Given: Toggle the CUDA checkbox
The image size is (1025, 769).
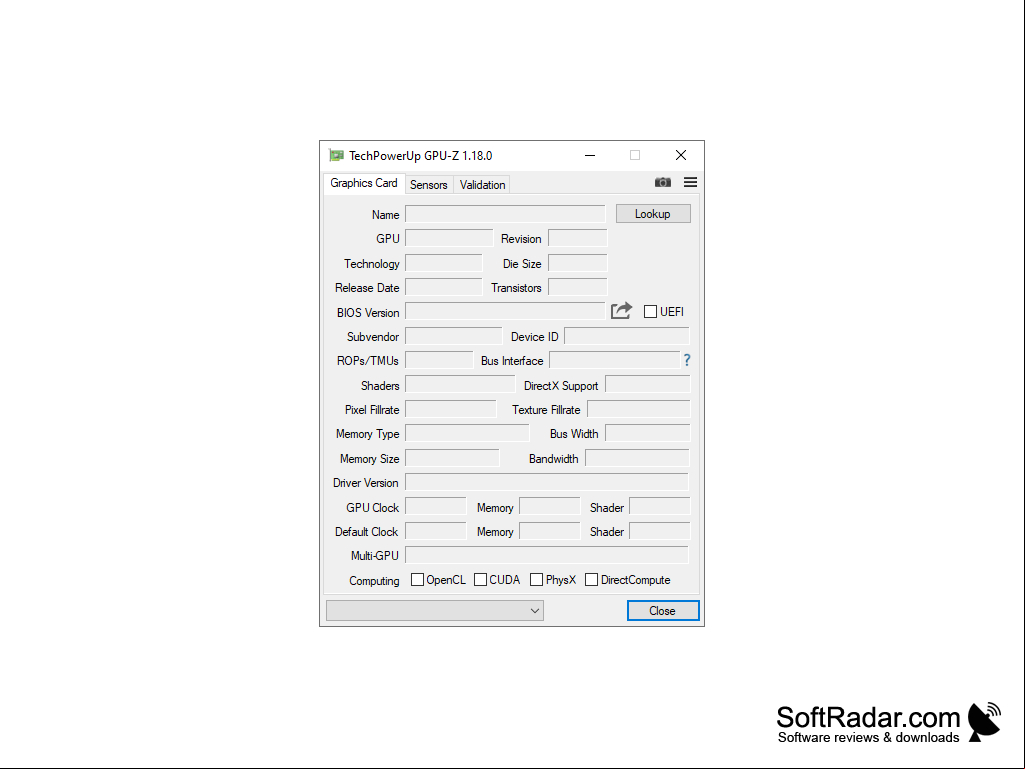Looking at the screenshot, I should coord(480,580).
